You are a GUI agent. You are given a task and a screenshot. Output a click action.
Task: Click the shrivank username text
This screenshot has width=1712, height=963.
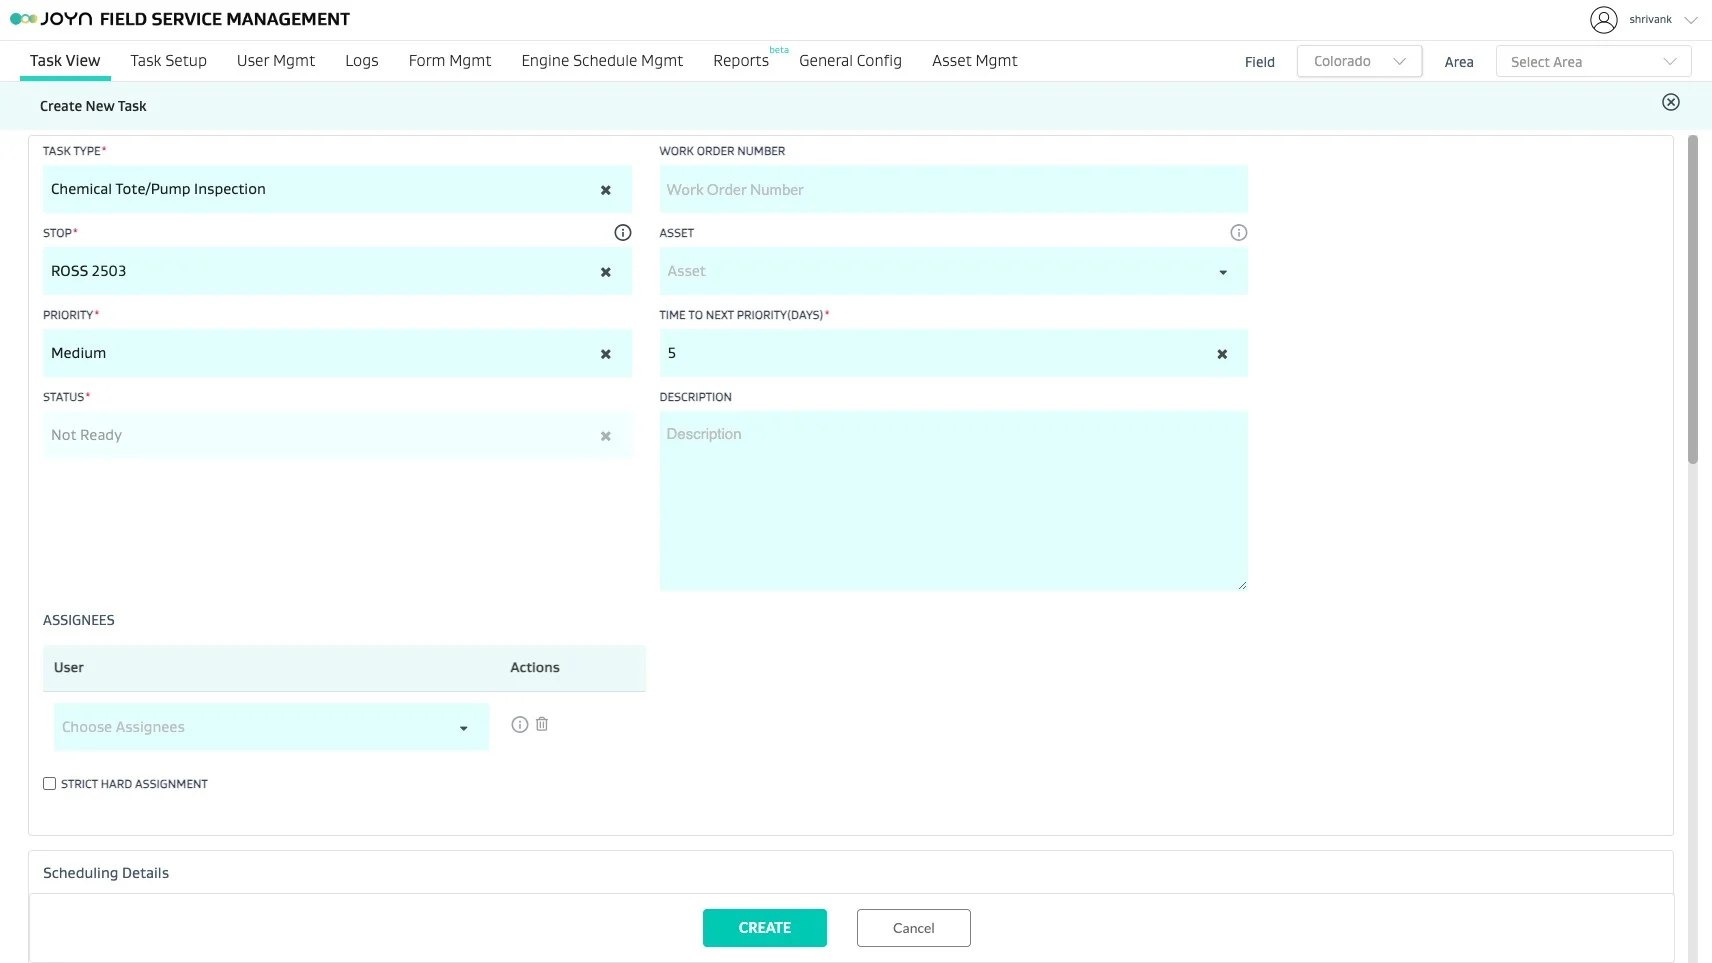click(x=1650, y=20)
